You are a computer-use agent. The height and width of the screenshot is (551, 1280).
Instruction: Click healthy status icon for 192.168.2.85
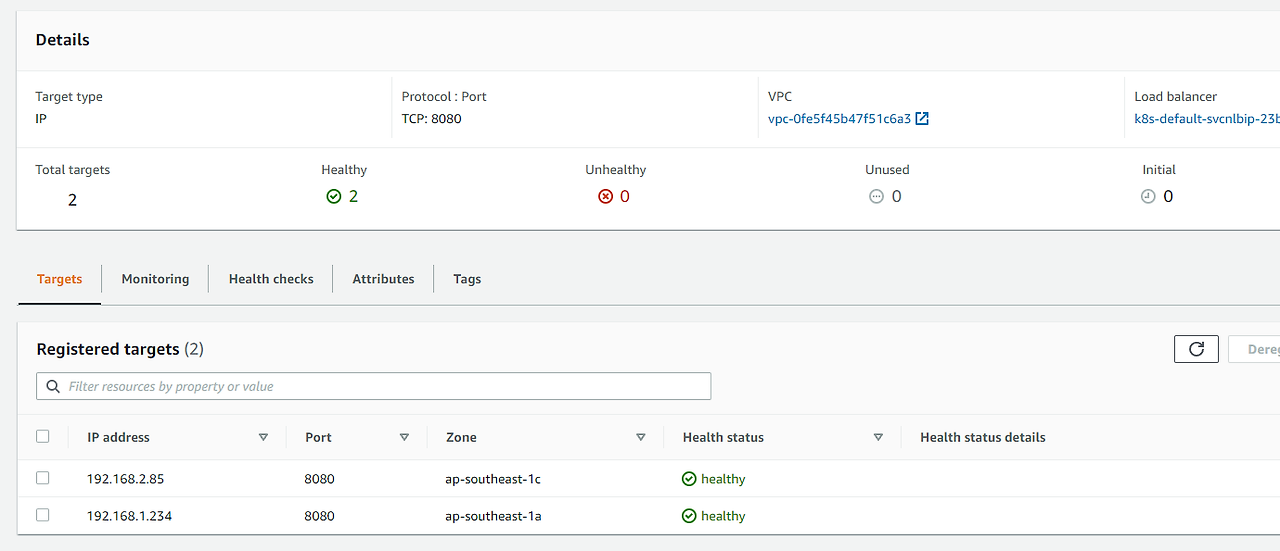[689, 479]
